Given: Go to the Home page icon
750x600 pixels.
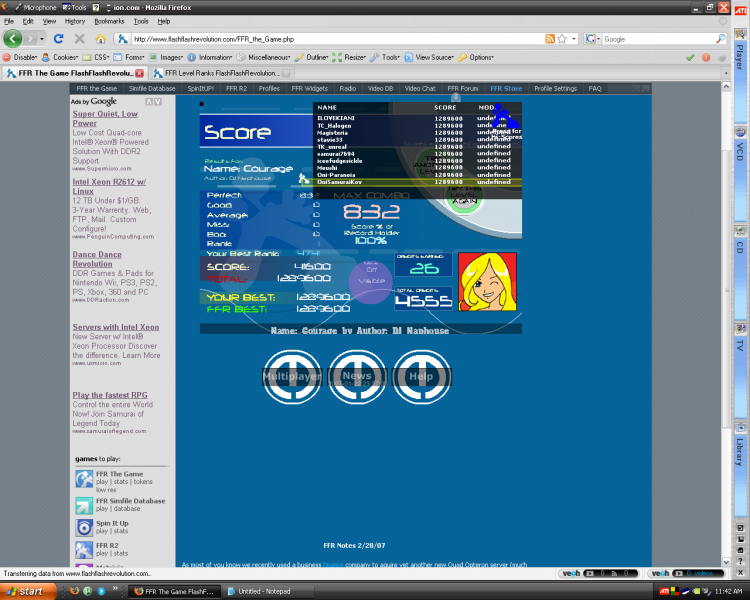Looking at the screenshot, I should pos(100,39).
